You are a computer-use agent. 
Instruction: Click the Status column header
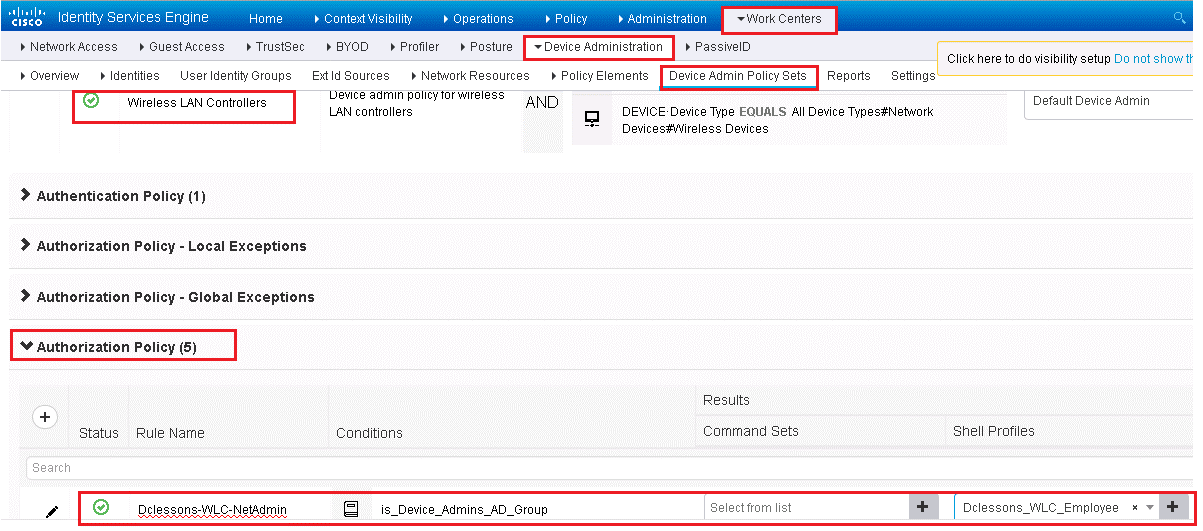(99, 433)
